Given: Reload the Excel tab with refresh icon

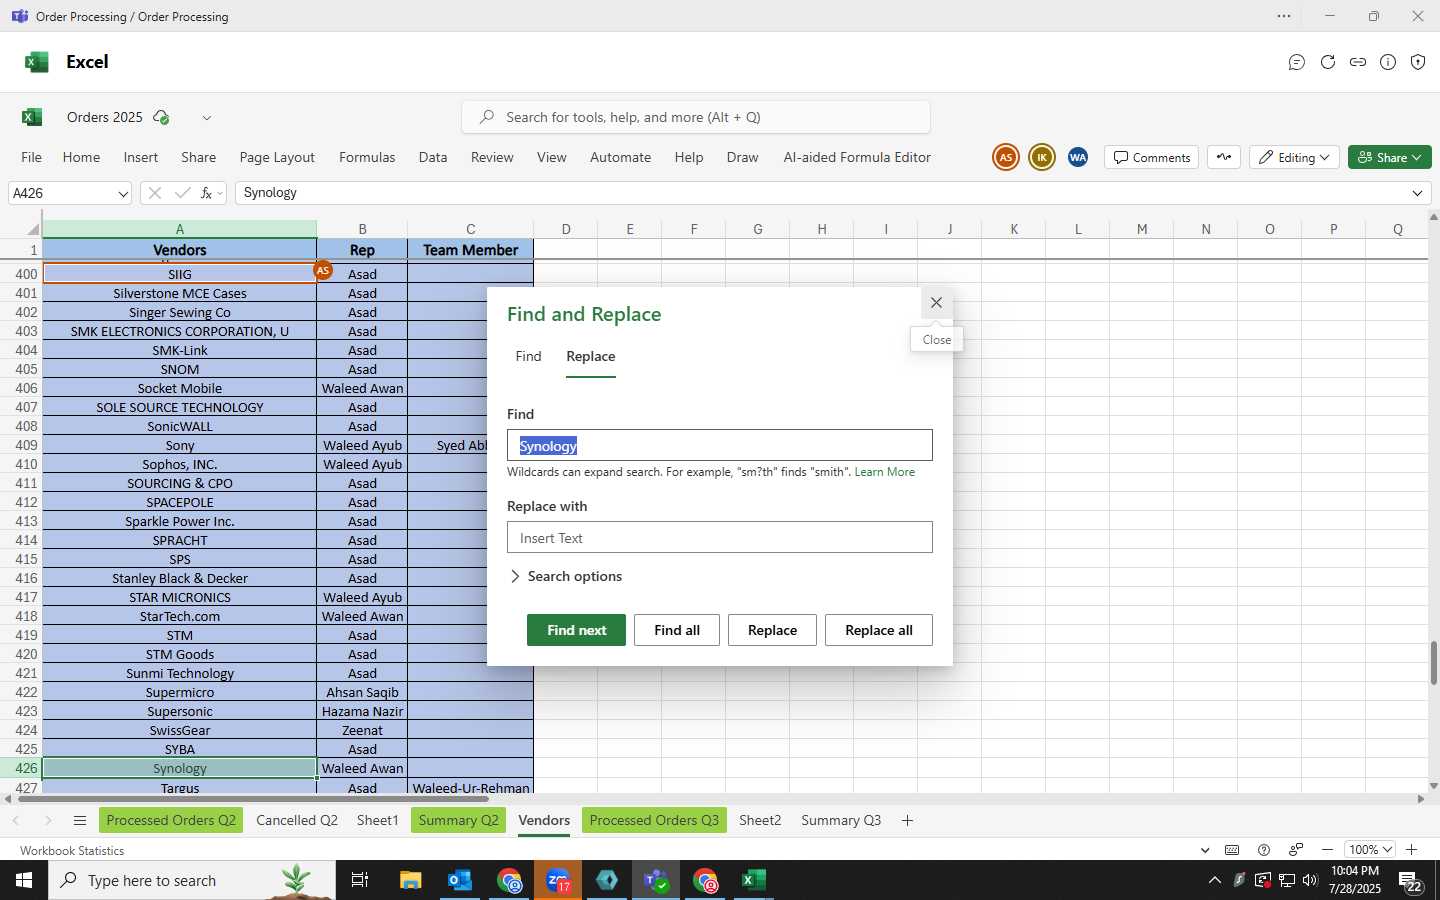Looking at the screenshot, I should (x=1328, y=62).
